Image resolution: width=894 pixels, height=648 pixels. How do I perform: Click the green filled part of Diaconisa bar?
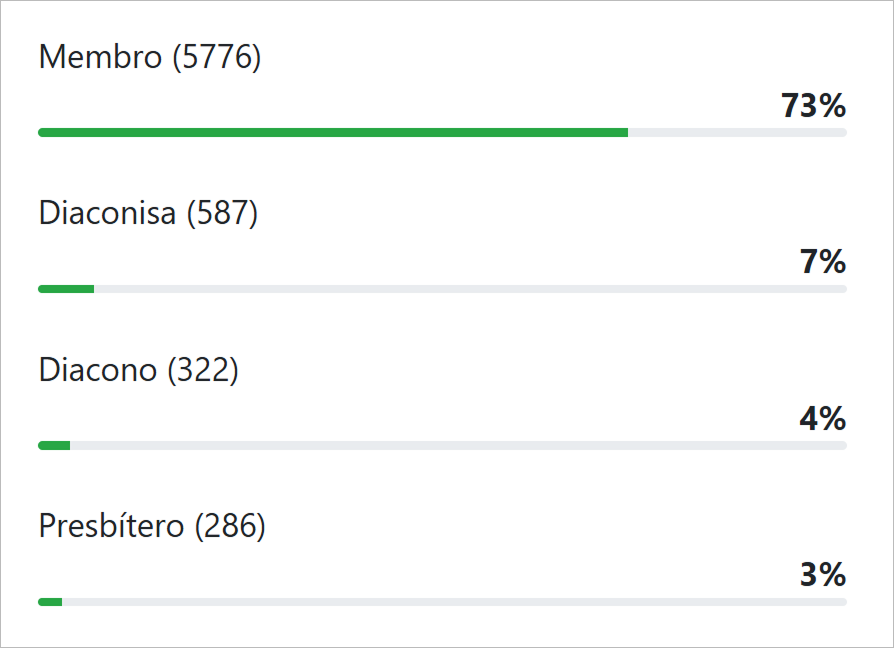coord(66,289)
